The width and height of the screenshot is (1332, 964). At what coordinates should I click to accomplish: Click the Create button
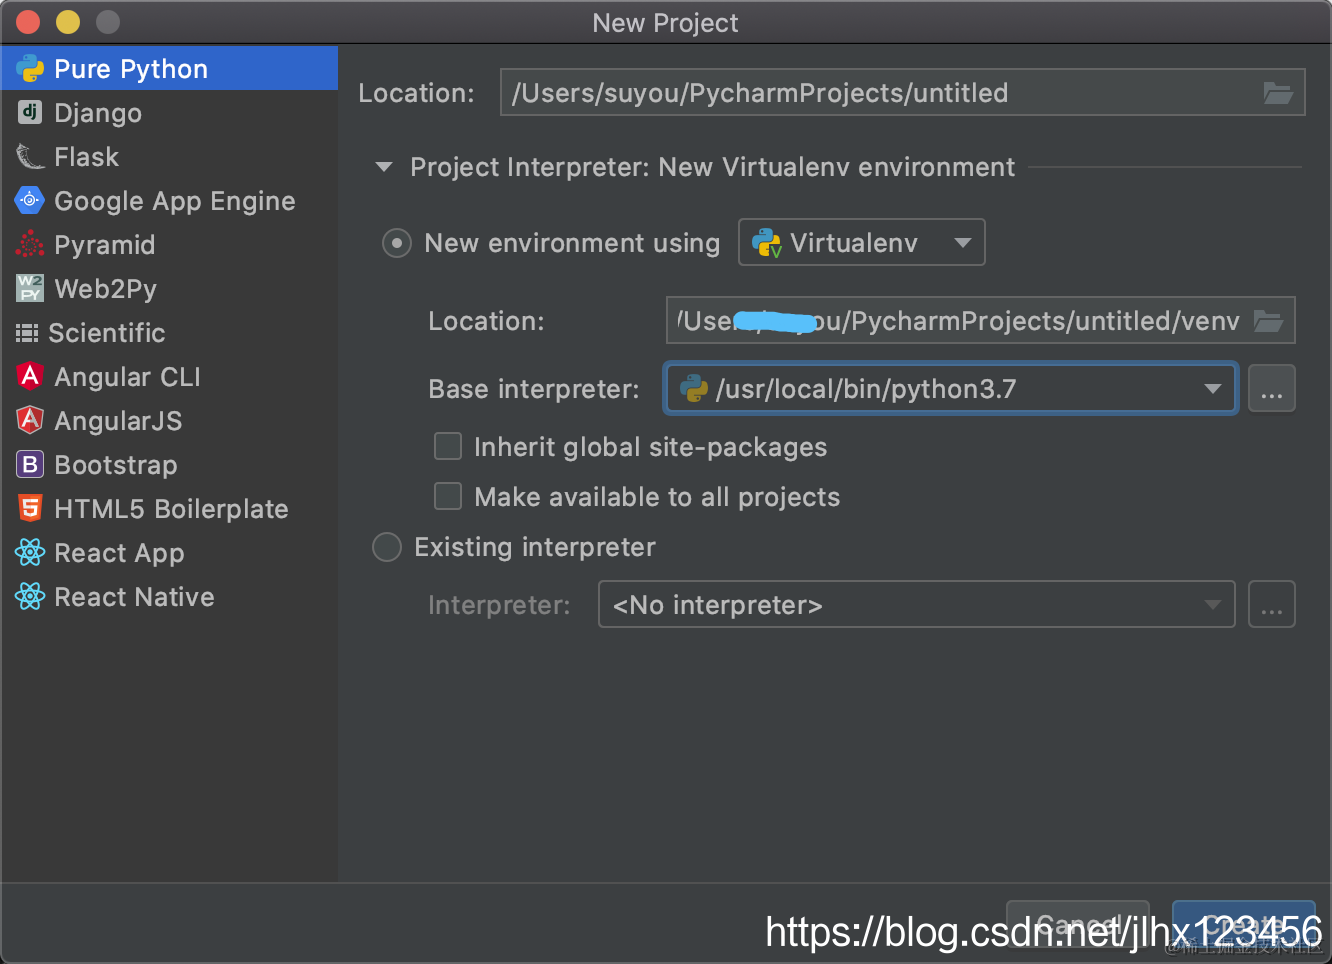[1244, 926]
